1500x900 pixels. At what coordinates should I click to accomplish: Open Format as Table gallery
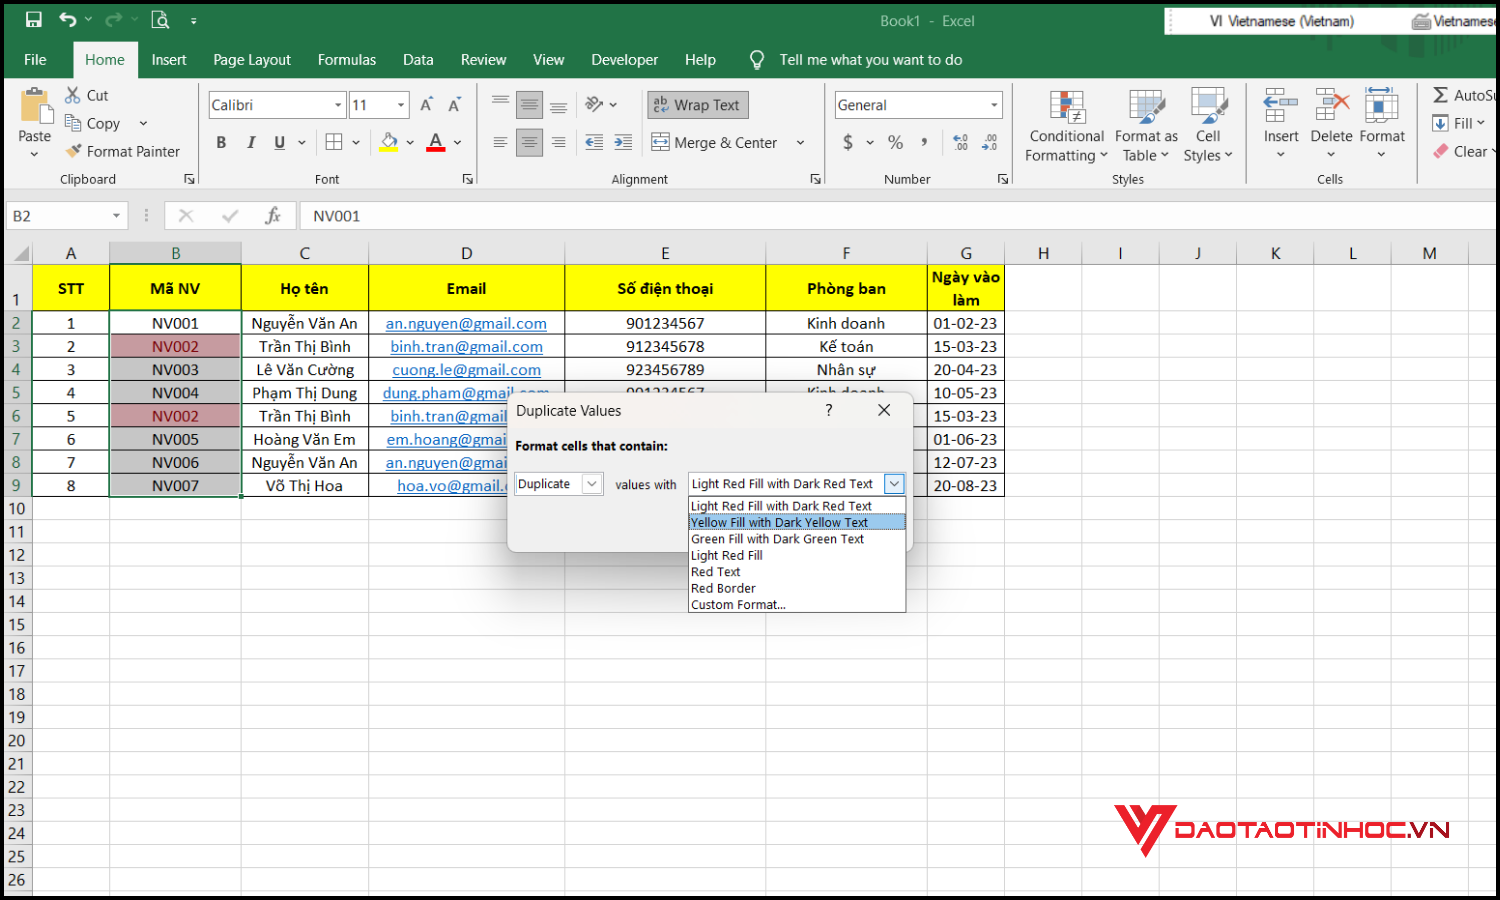(x=1146, y=125)
